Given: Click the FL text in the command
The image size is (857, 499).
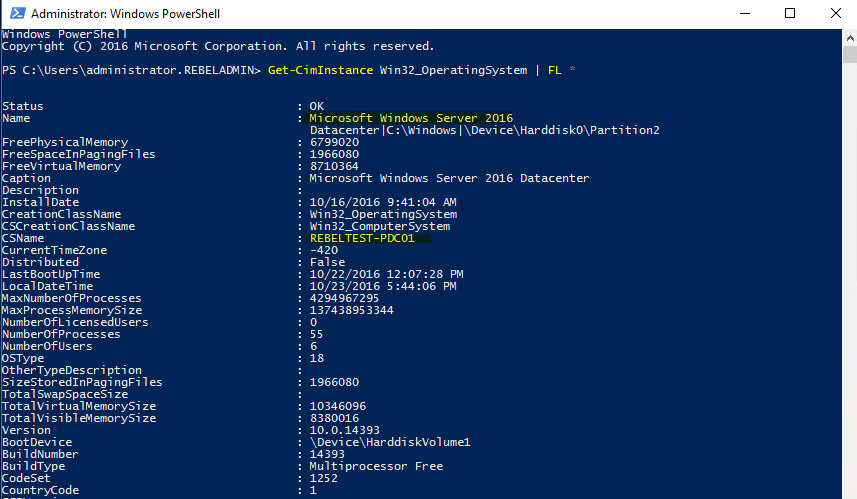Looking at the screenshot, I should point(554,70).
